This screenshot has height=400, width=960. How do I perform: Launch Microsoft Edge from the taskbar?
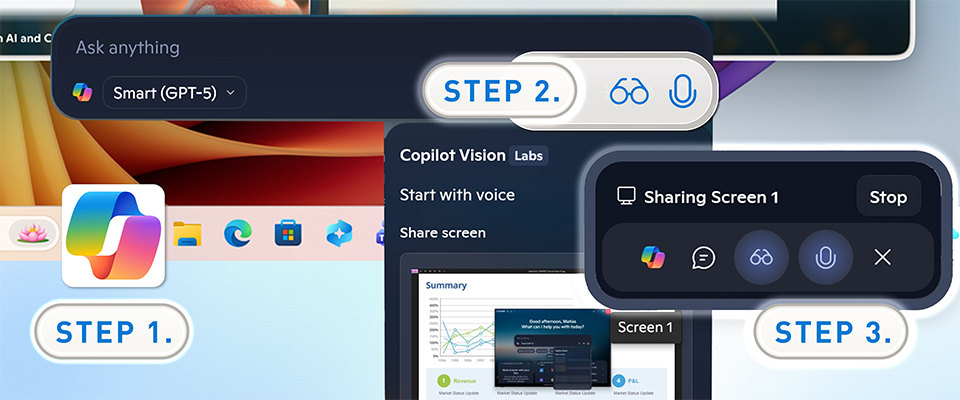[238, 233]
